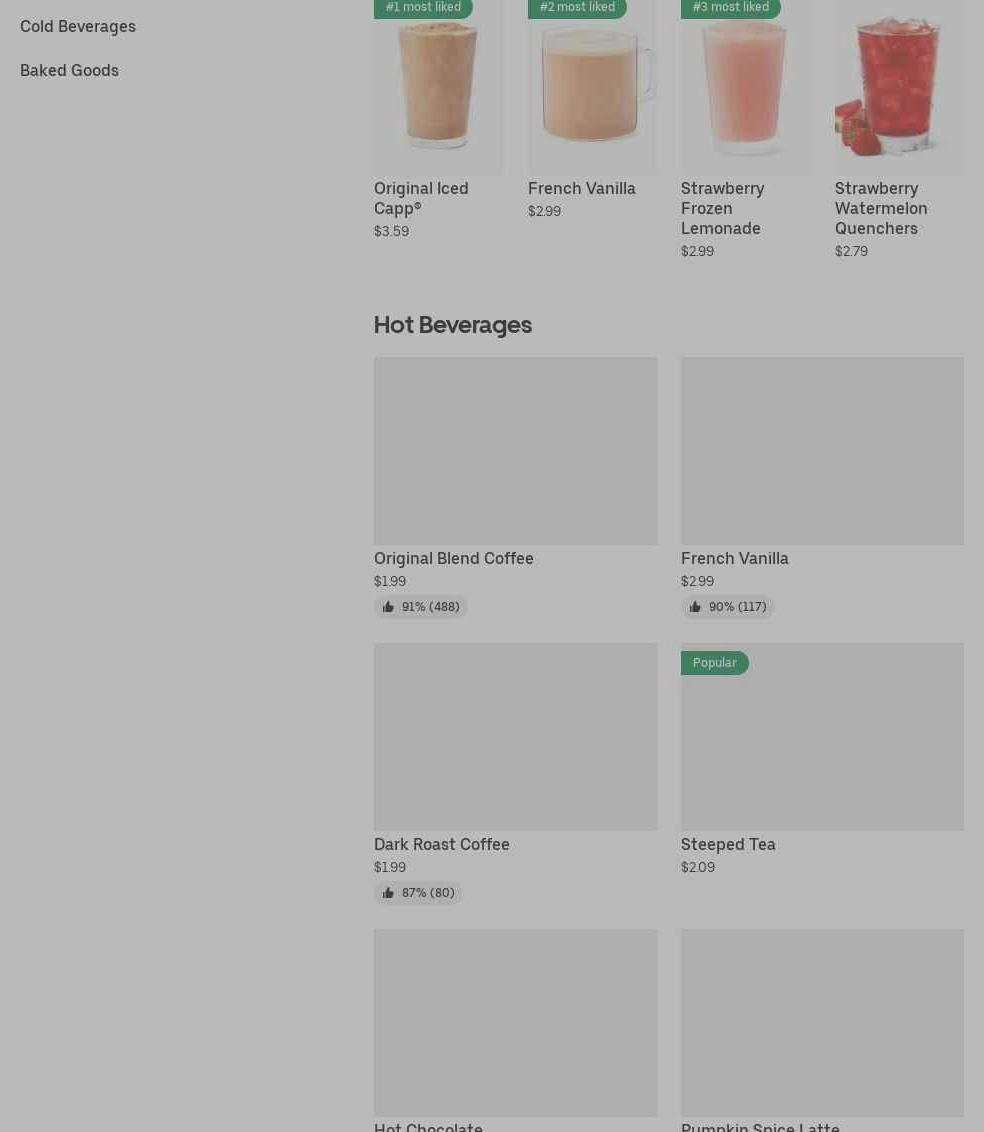Click the #3 most liked badge
Screen dimensions: 984x1132
(x=731, y=7)
